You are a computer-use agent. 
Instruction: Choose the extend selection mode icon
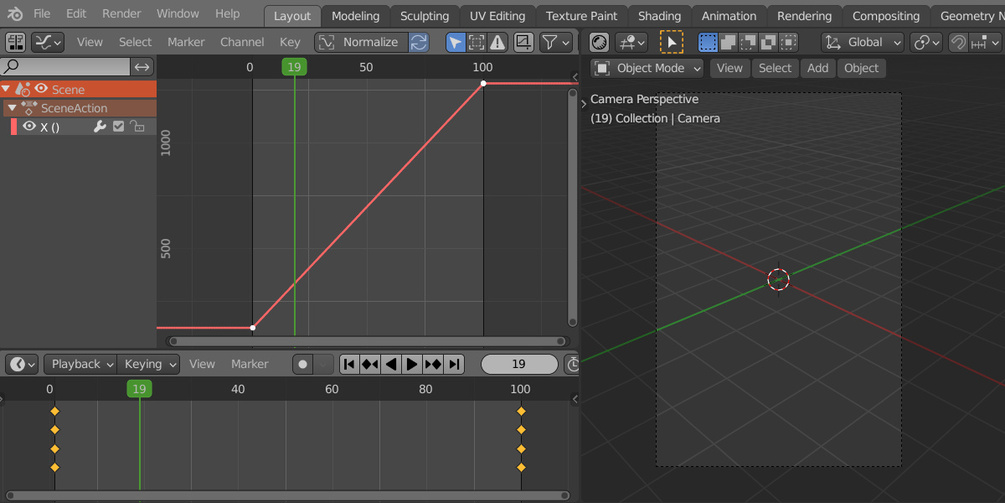728,42
